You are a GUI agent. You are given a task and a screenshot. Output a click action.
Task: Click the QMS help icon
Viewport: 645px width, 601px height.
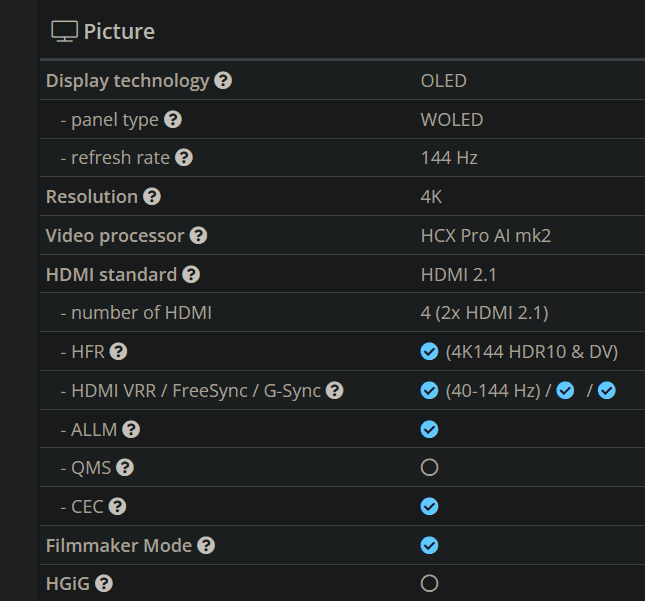click(125, 467)
